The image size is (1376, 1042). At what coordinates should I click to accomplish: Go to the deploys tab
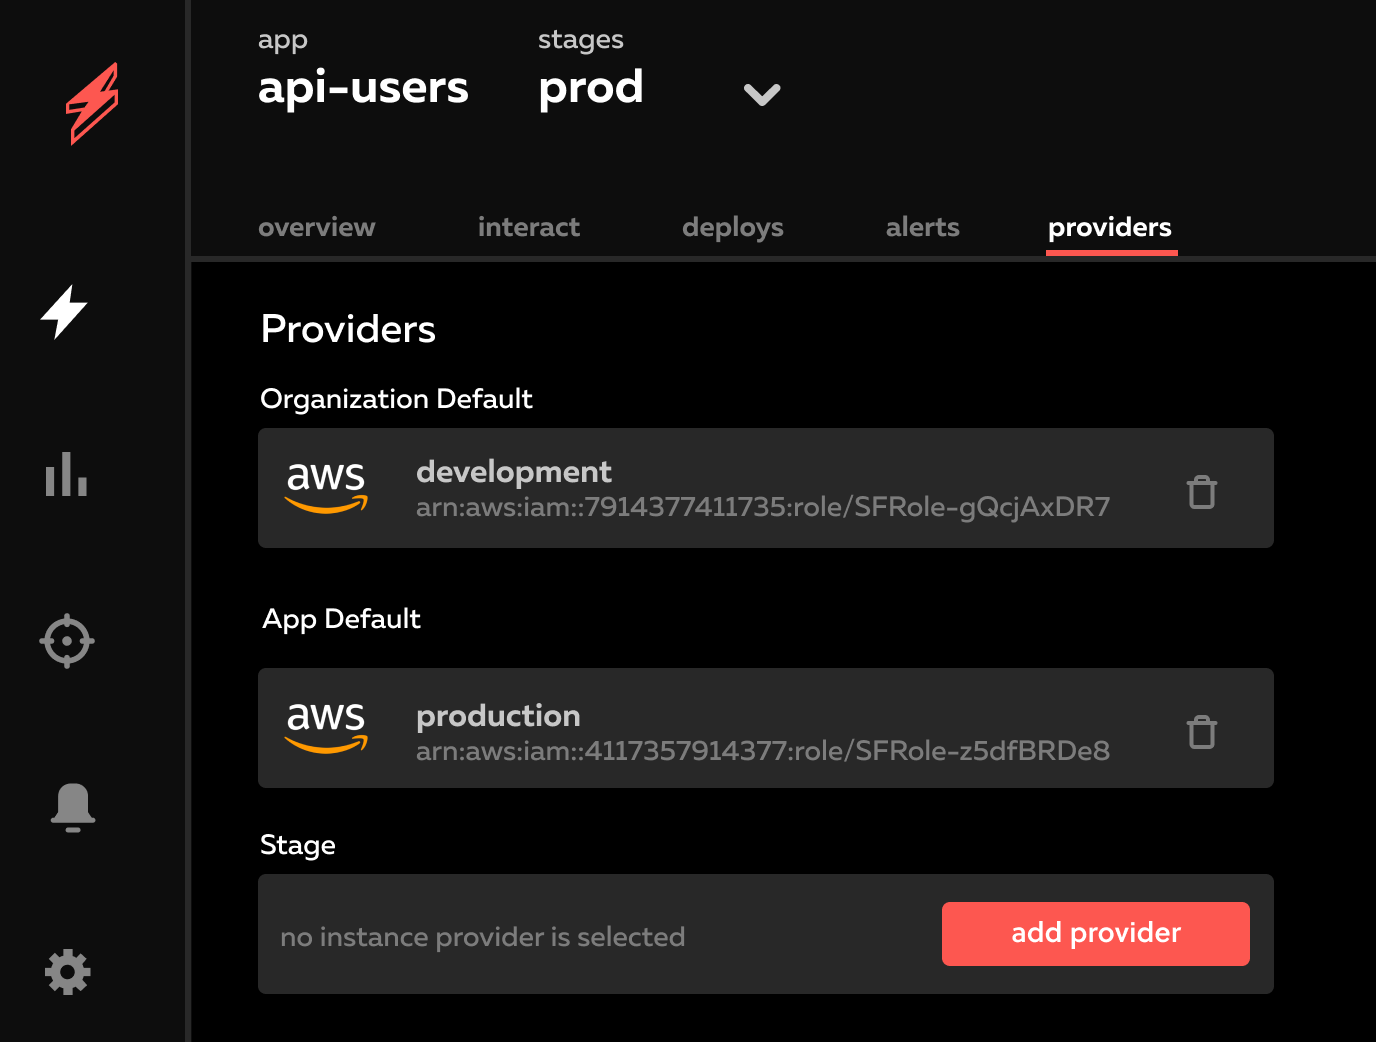pos(732,227)
